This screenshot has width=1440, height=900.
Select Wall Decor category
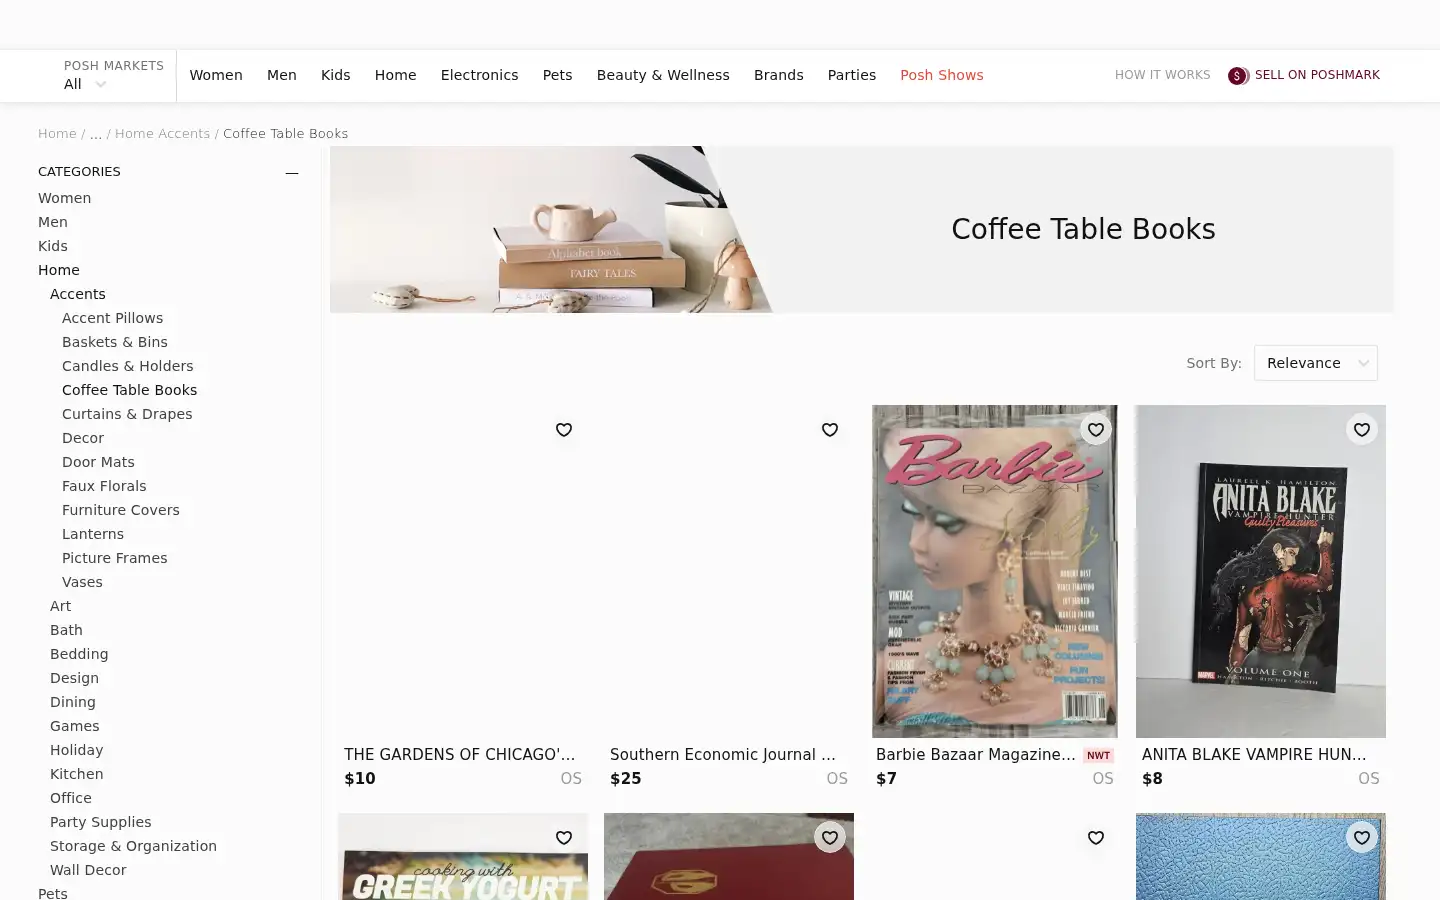point(88,870)
